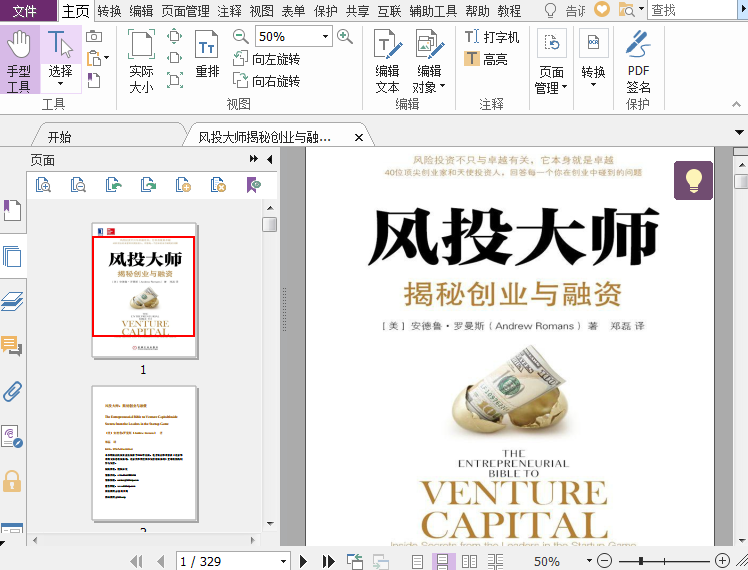Switch to the Start document tab
Image resolution: width=748 pixels, height=570 pixels.
pyautogui.click(x=60, y=137)
